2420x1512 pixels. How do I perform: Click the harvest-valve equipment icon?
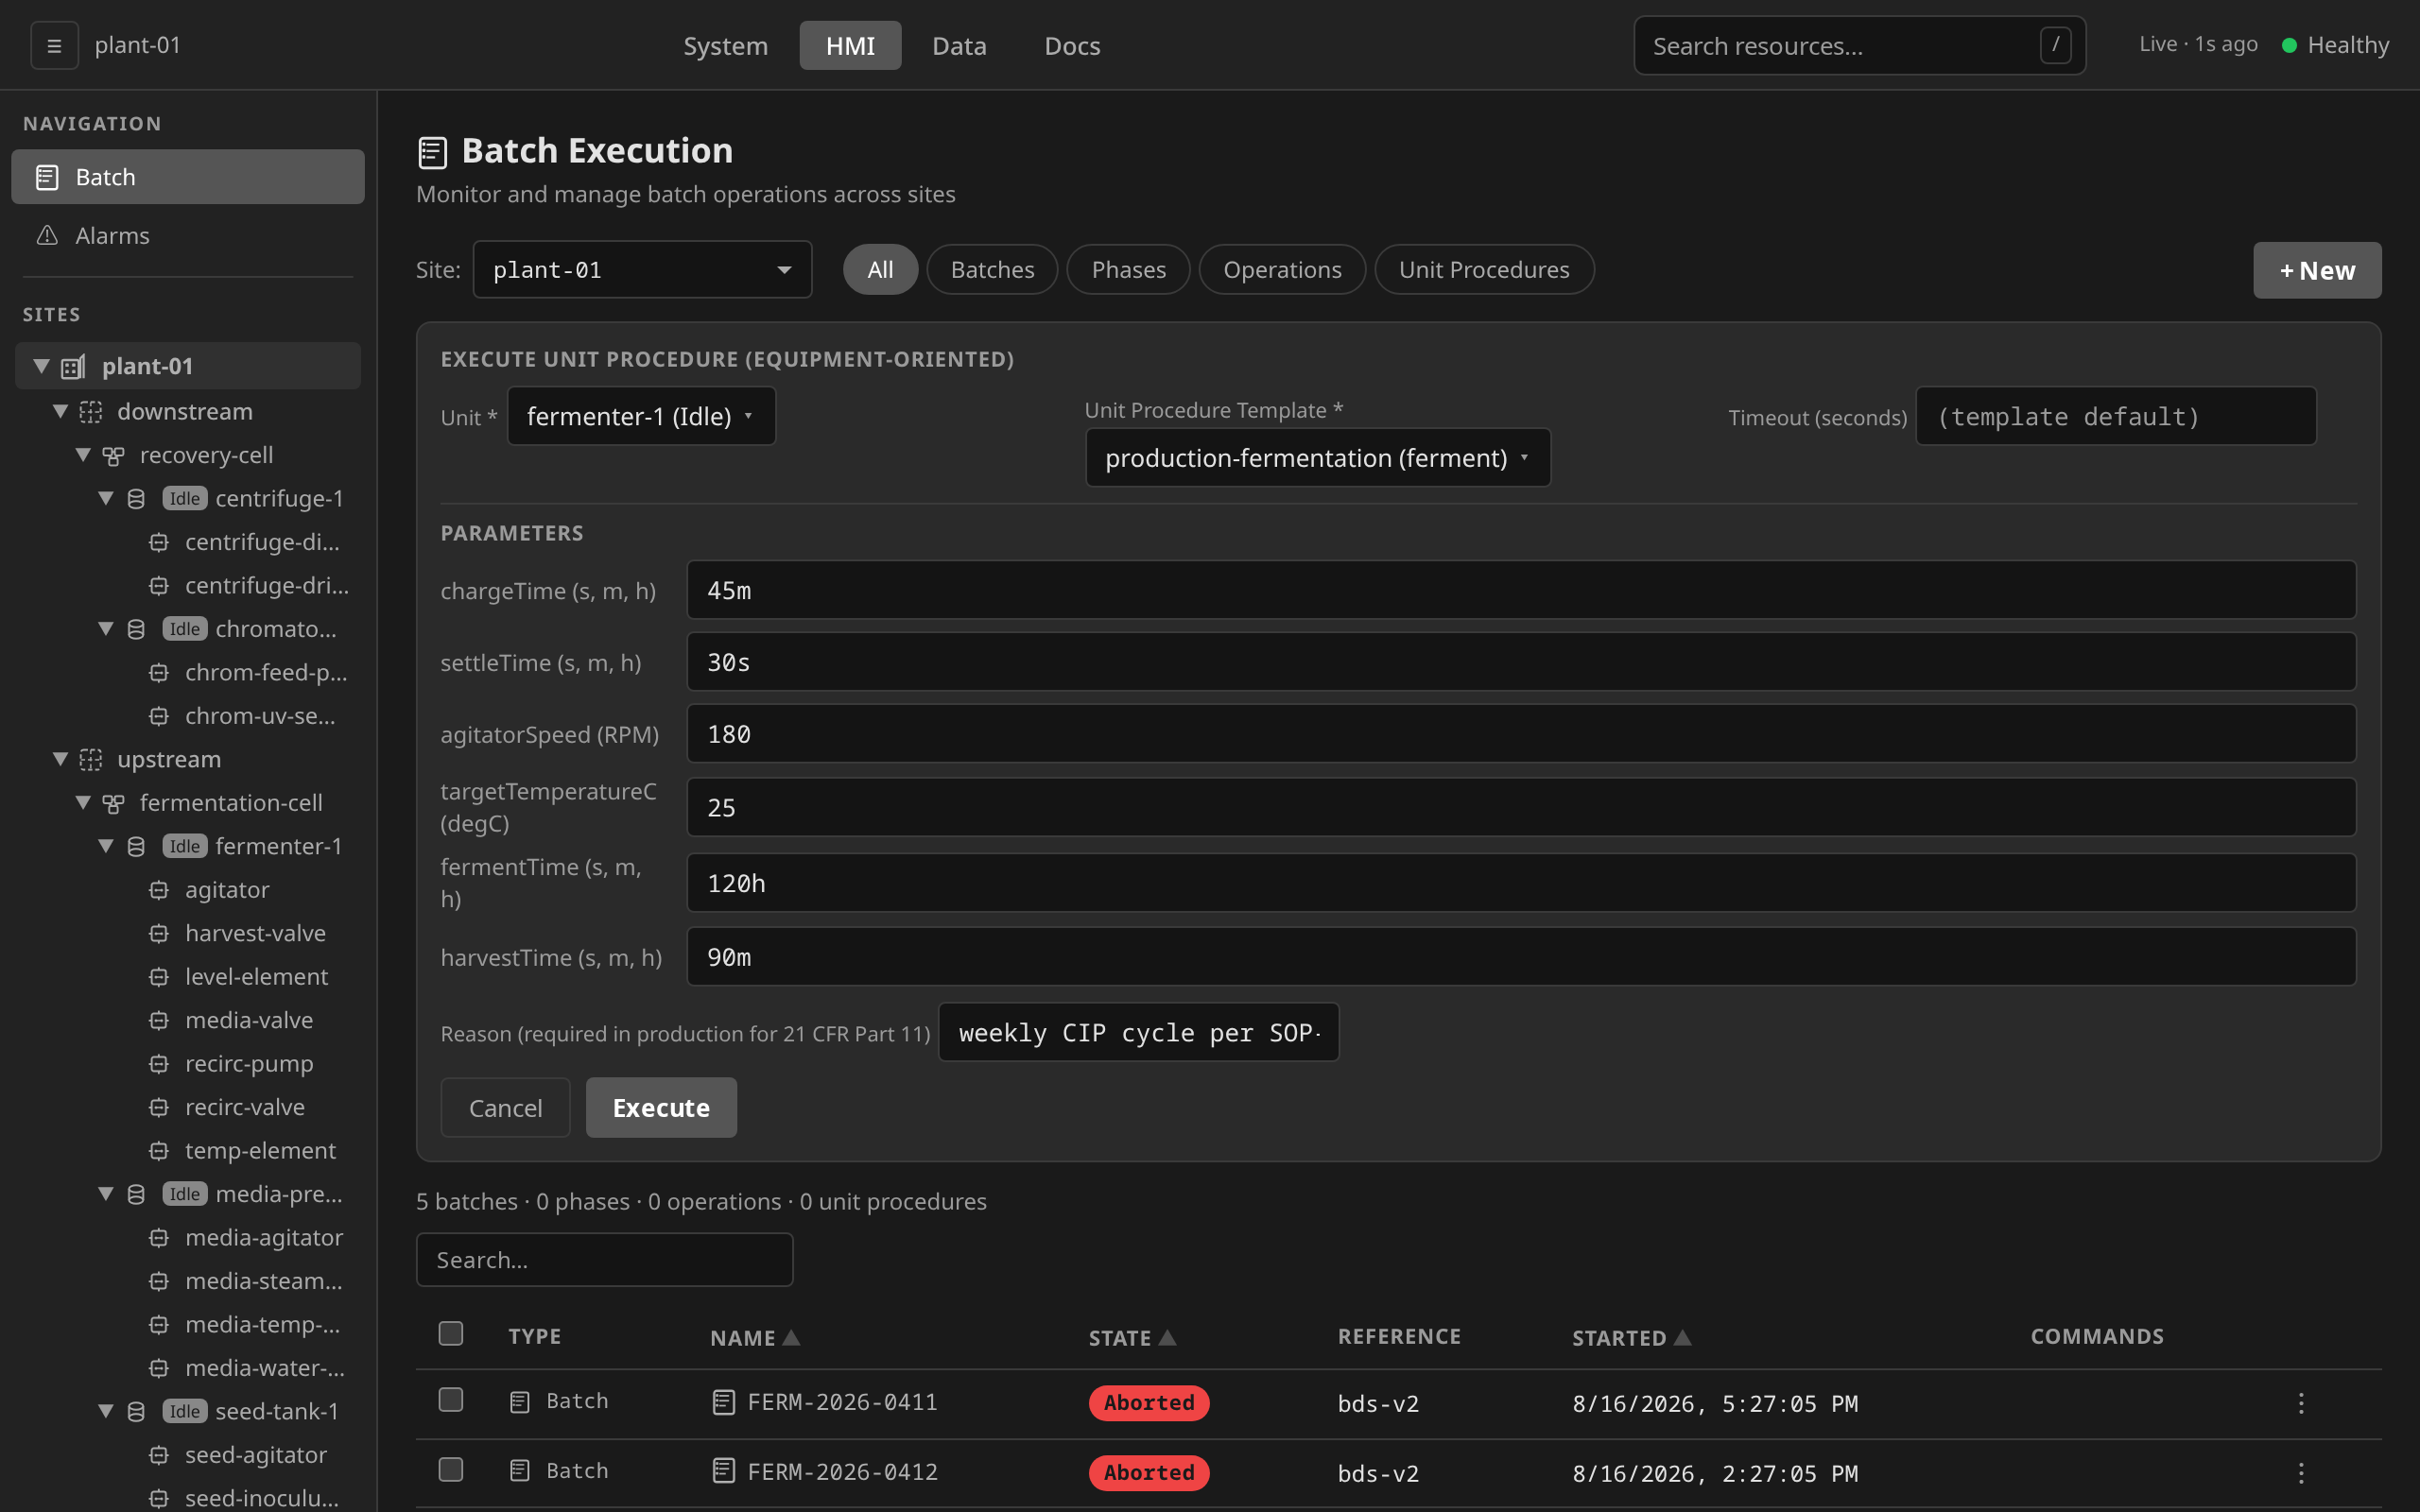coord(159,933)
